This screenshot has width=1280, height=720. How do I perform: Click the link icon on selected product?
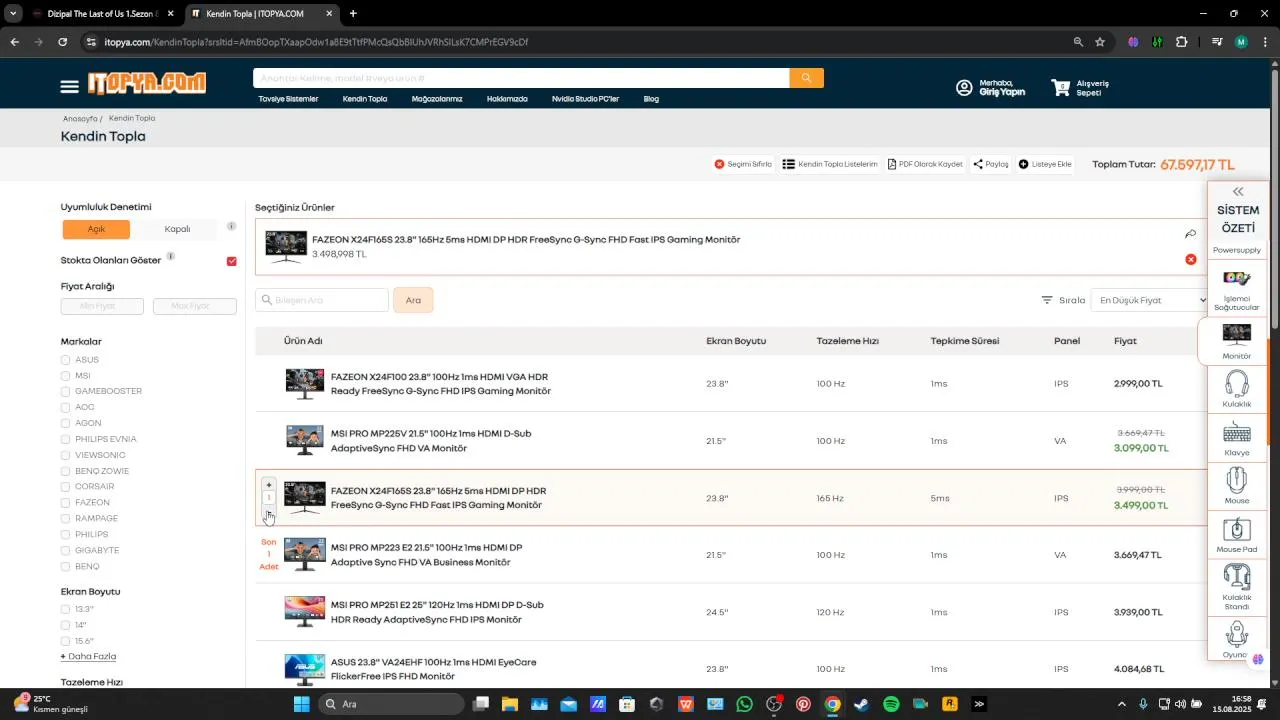(1190, 234)
